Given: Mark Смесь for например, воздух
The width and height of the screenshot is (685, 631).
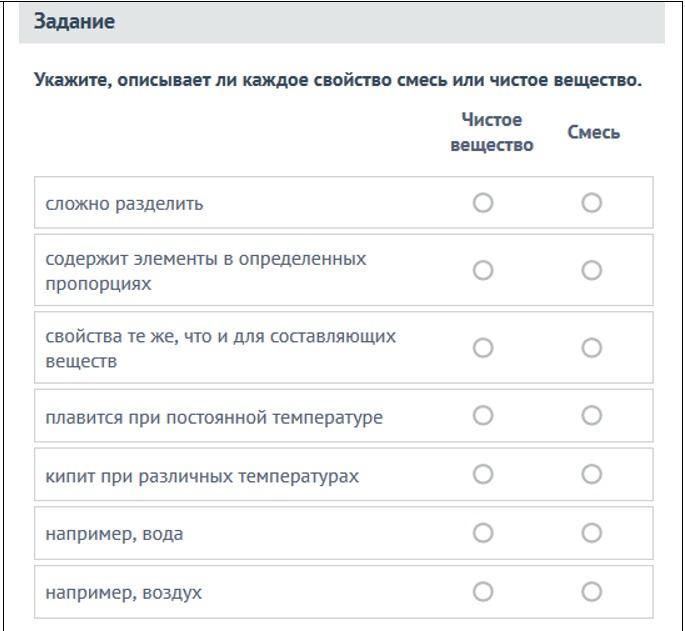Looking at the screenshot, I should pyautogui.click(x=592, y=592).
